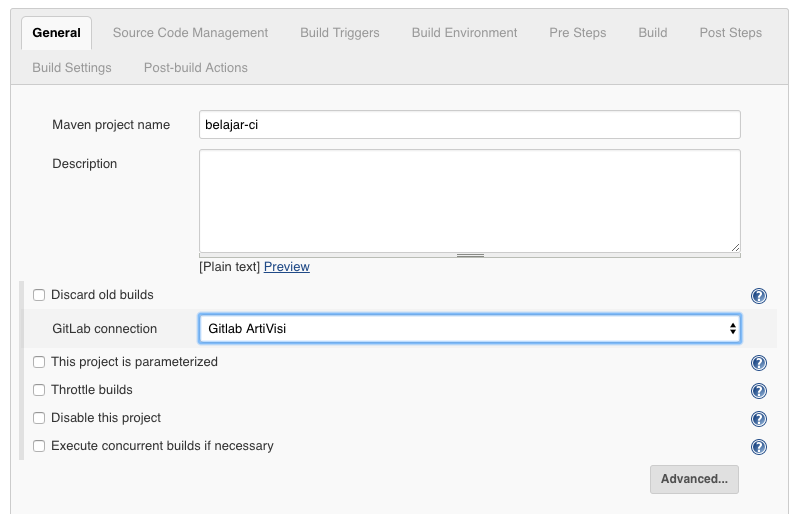Viewport: 796px width, 514px height.
Task: Open help for Disable this project
Action: click(x=758, y=419)
